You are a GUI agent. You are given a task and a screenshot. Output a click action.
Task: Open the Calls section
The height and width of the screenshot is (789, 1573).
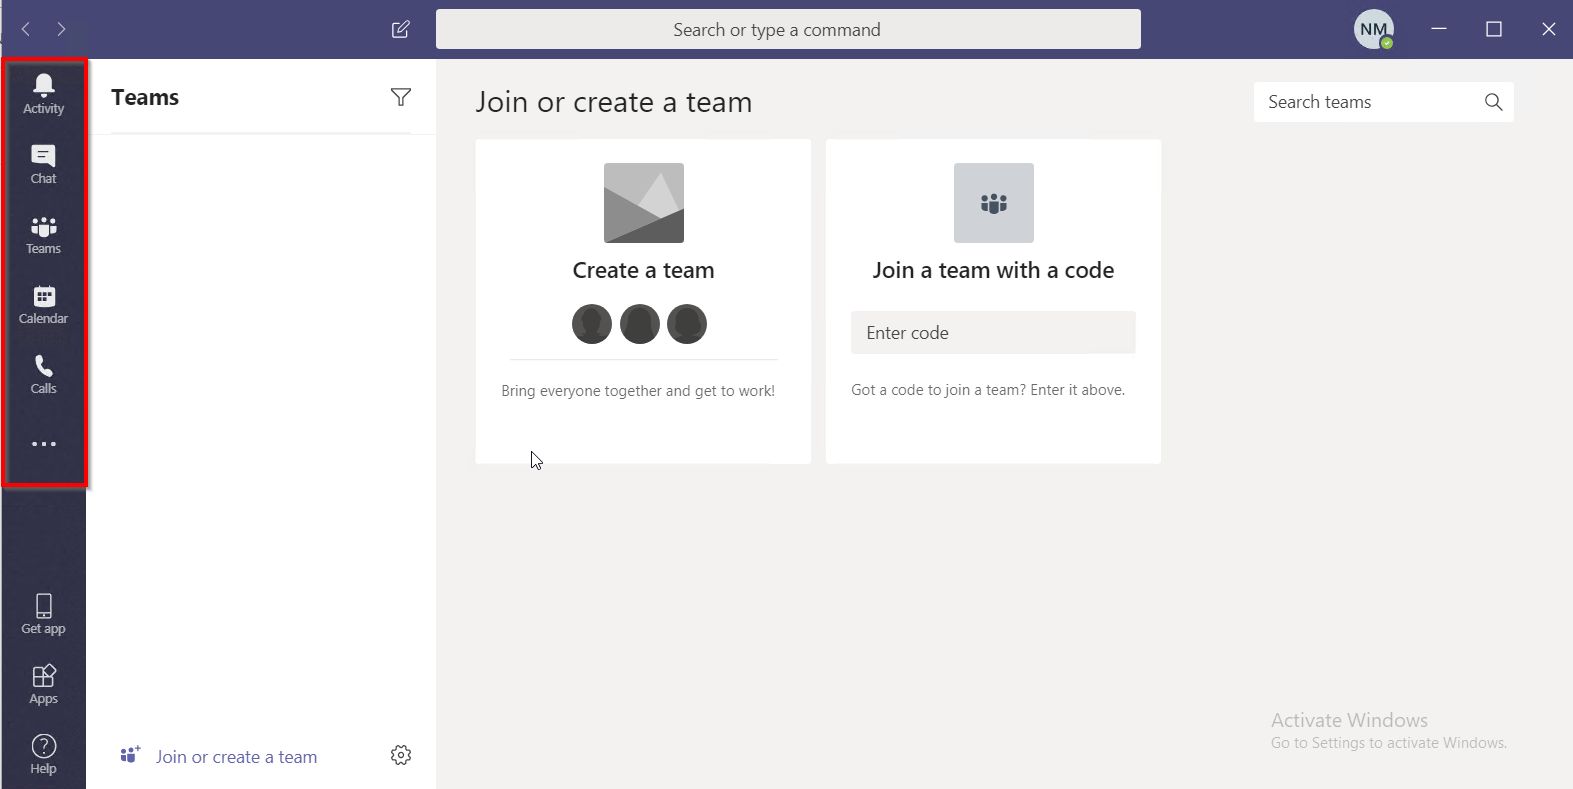(x=43, y=374)
